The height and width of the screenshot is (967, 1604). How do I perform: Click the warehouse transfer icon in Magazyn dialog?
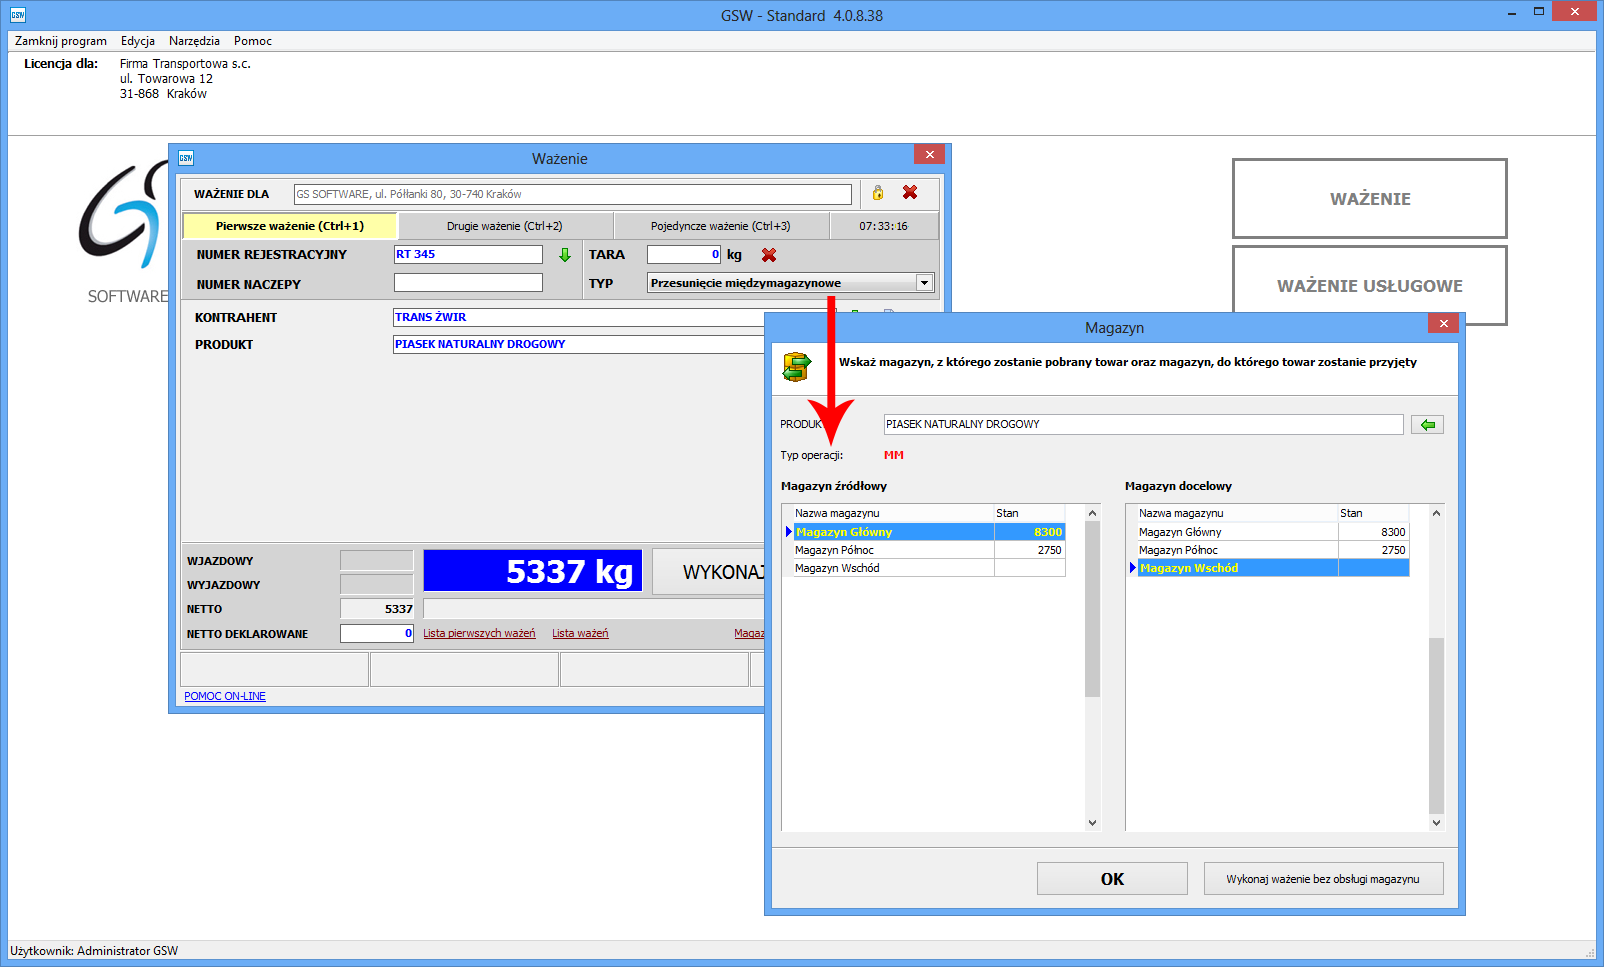point(797,367)
